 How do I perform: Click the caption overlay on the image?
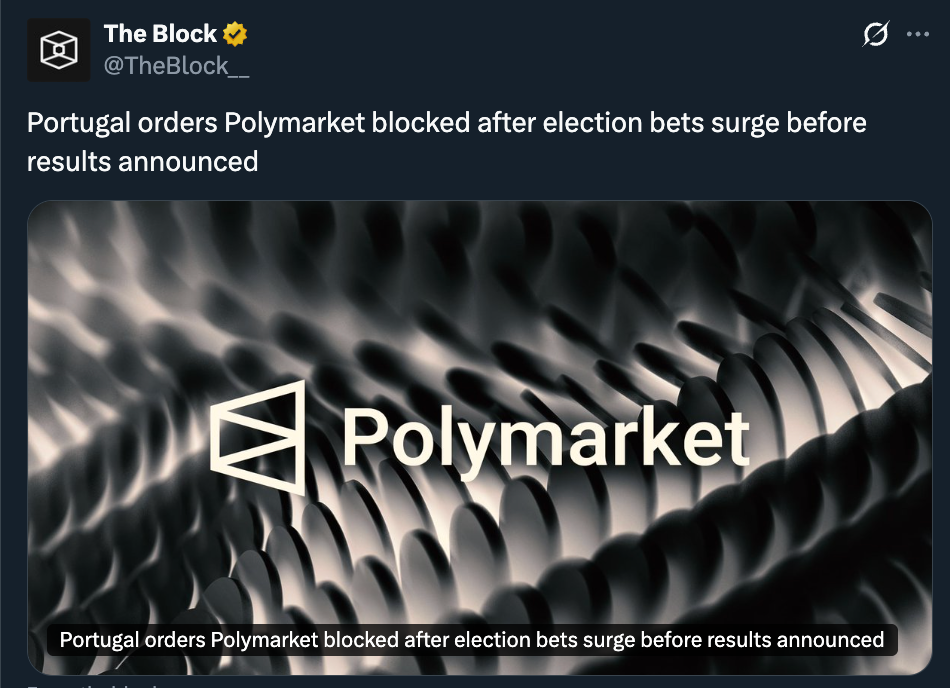click(x=472, y=640)
